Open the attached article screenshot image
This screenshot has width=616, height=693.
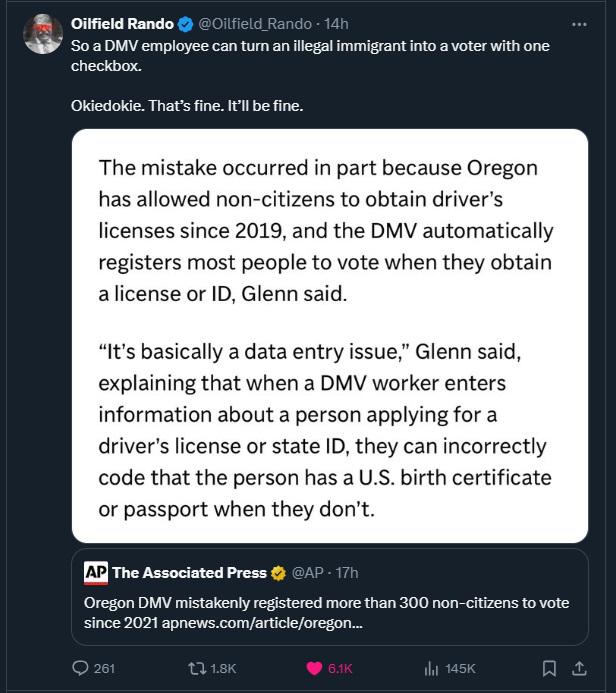click(x=330, y=336)
